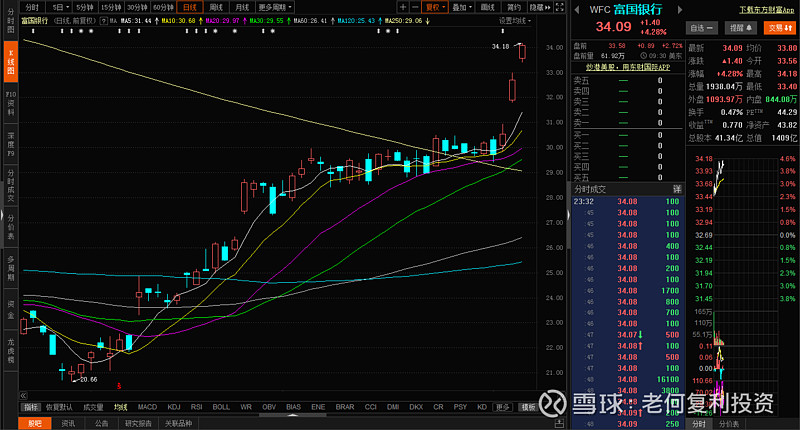Open 股吧 bottom tab

click(x=35, y=423)
